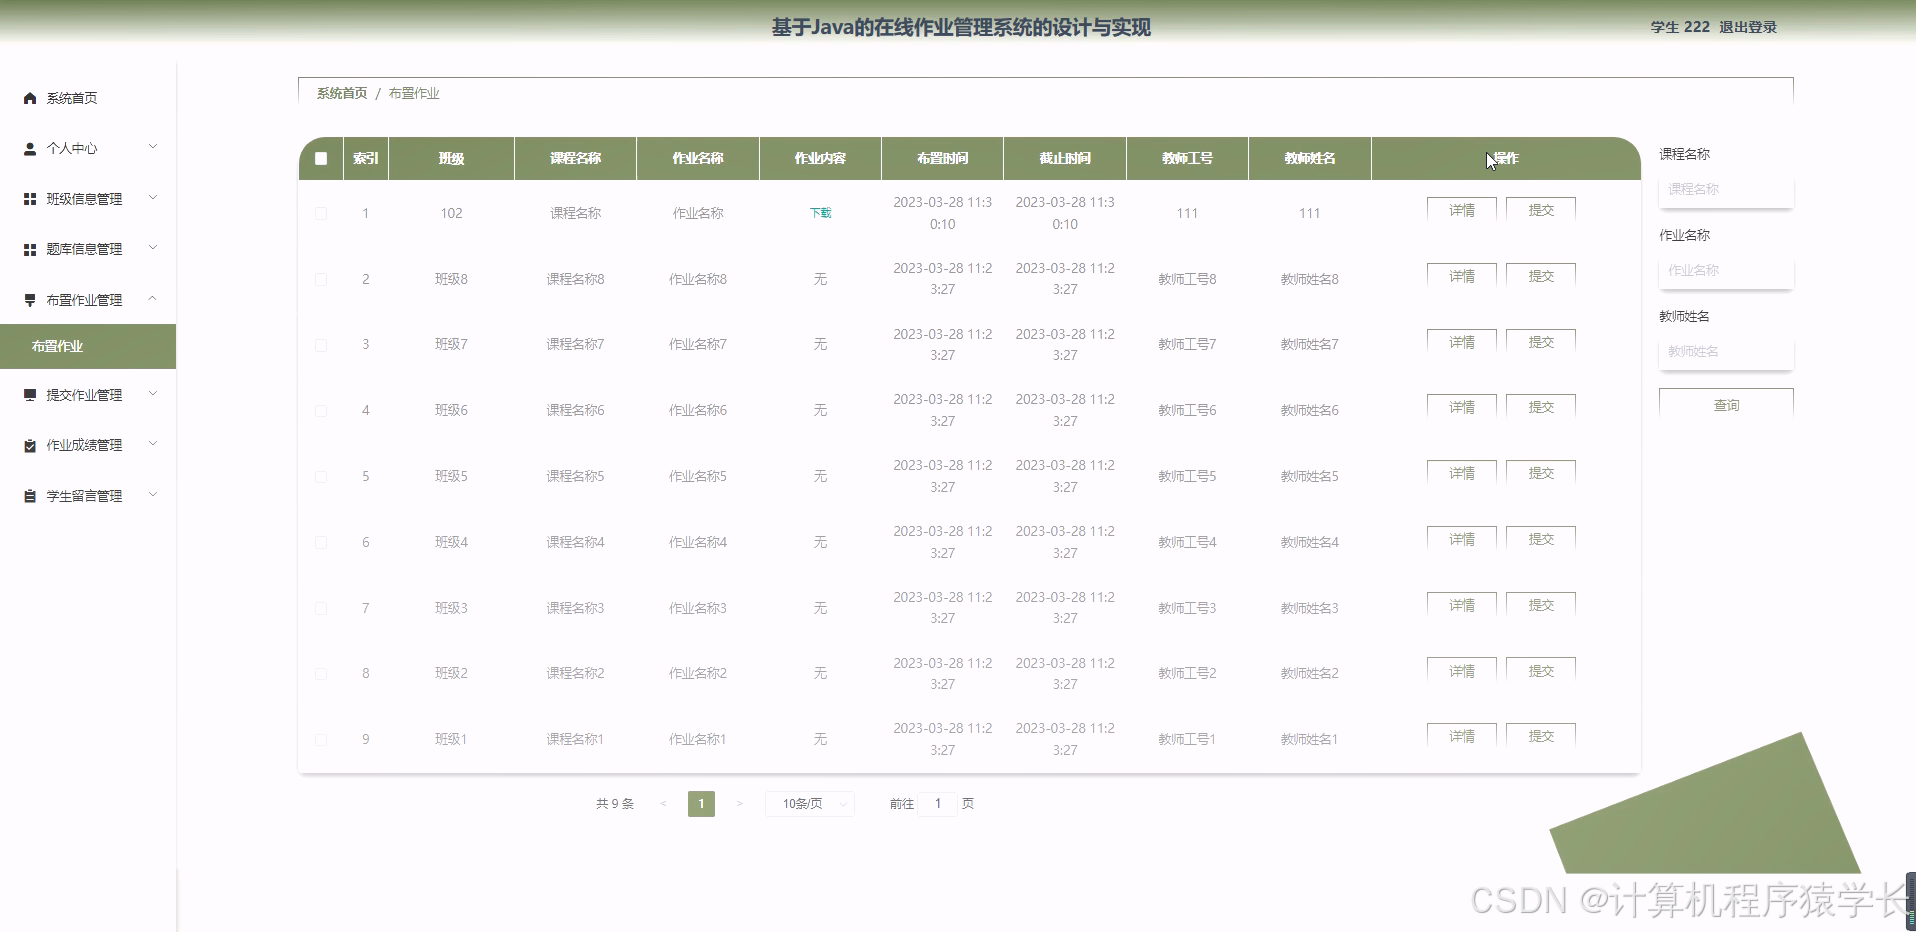This screenshot has height=932, width=1916.
Task: Open the 作业成绩管理 sidebar menu
Action: (88, 445)
